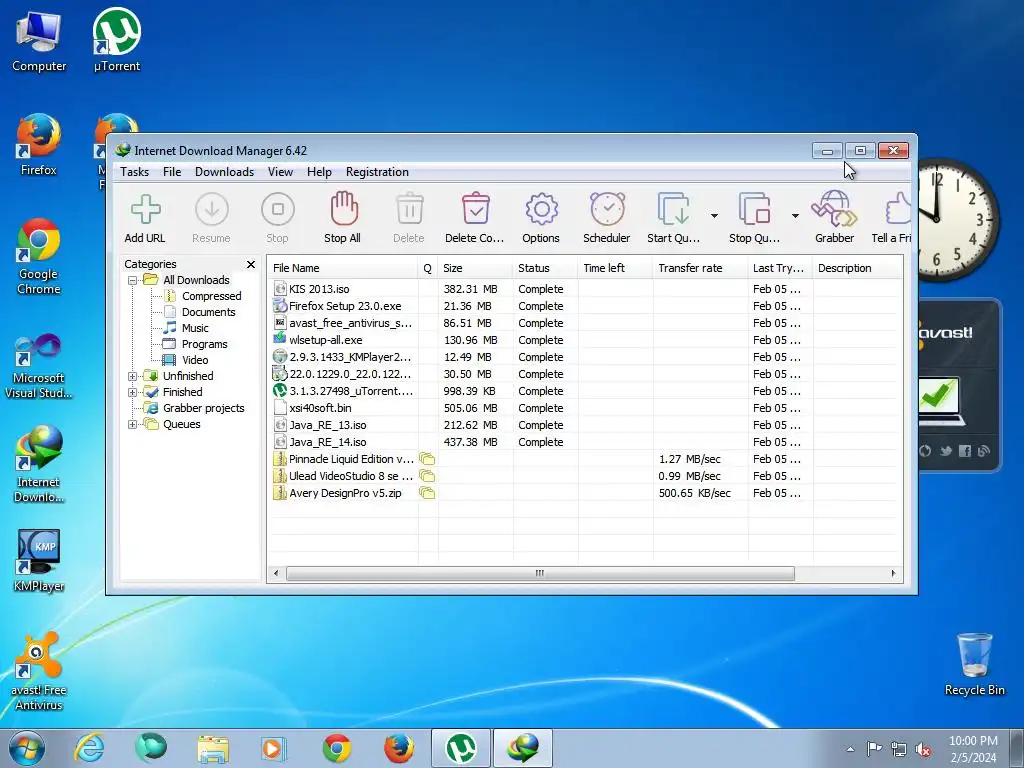Open the View menu

tap(280, 172)
